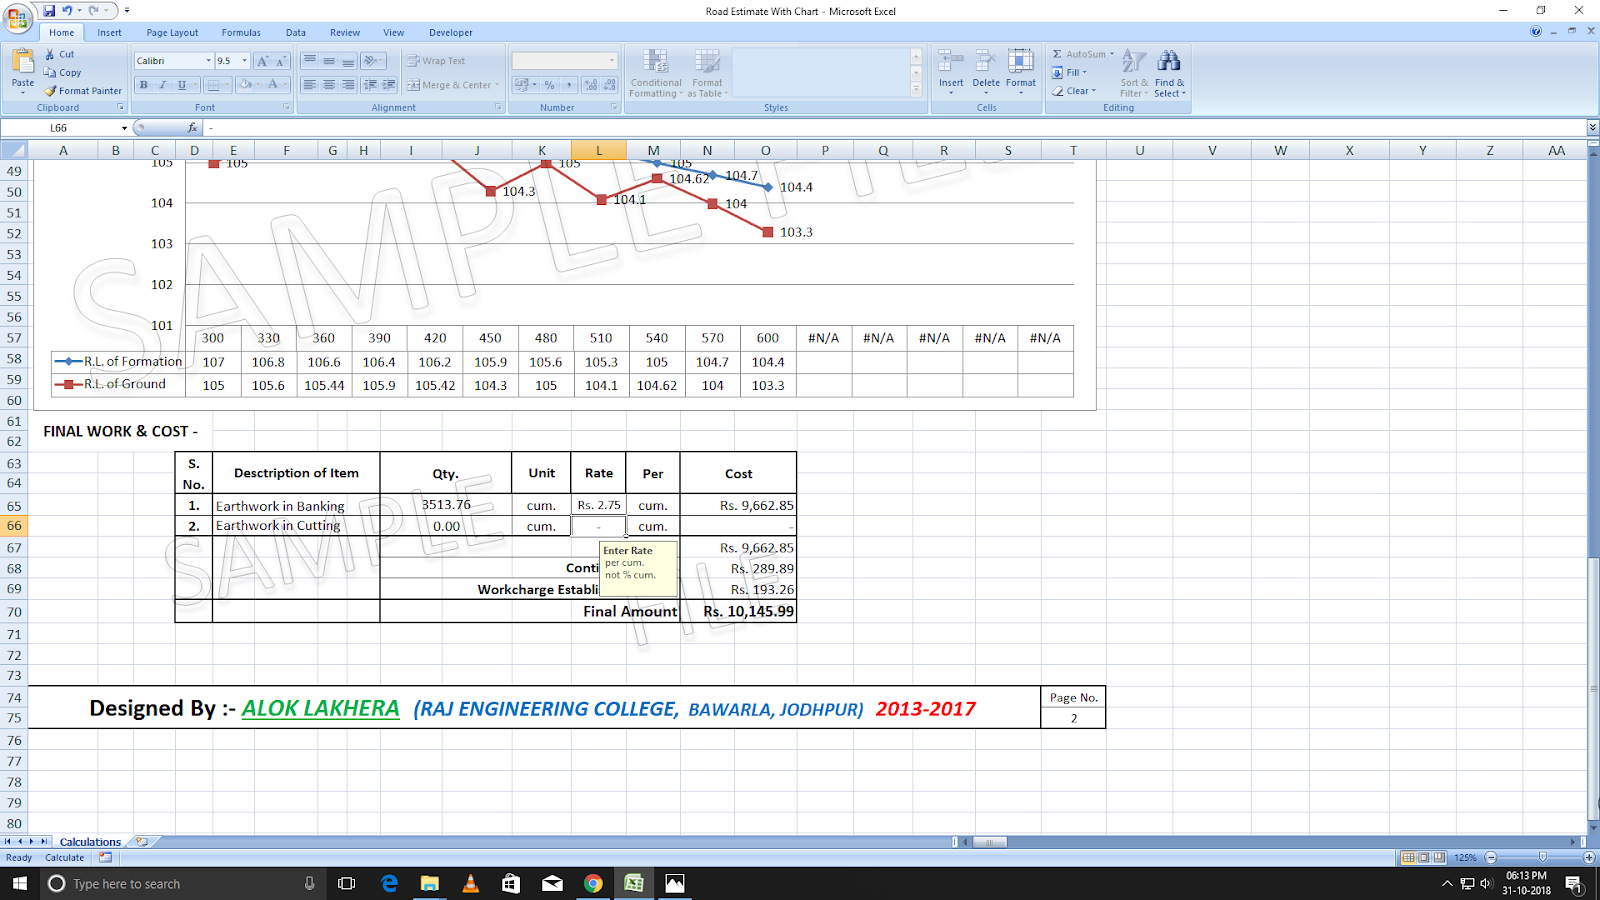Select the Calculations sheet tab

90,841
